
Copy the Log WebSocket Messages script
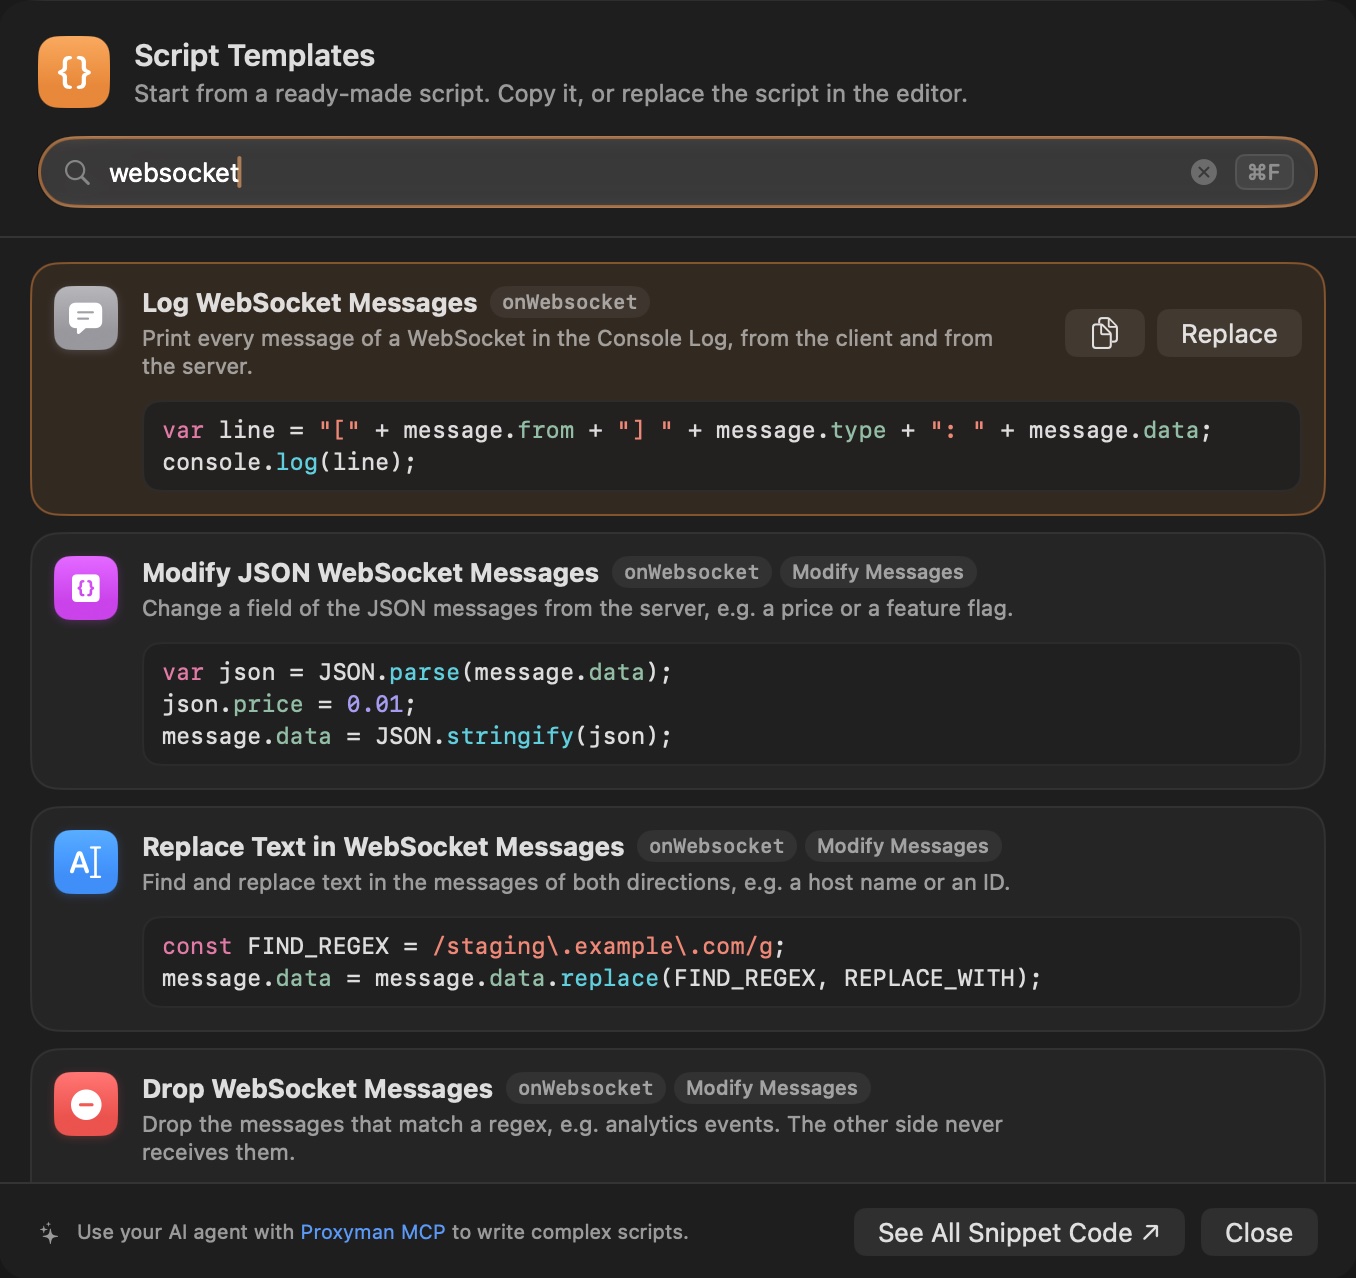pyautogui.click(x=1104, y=333)
